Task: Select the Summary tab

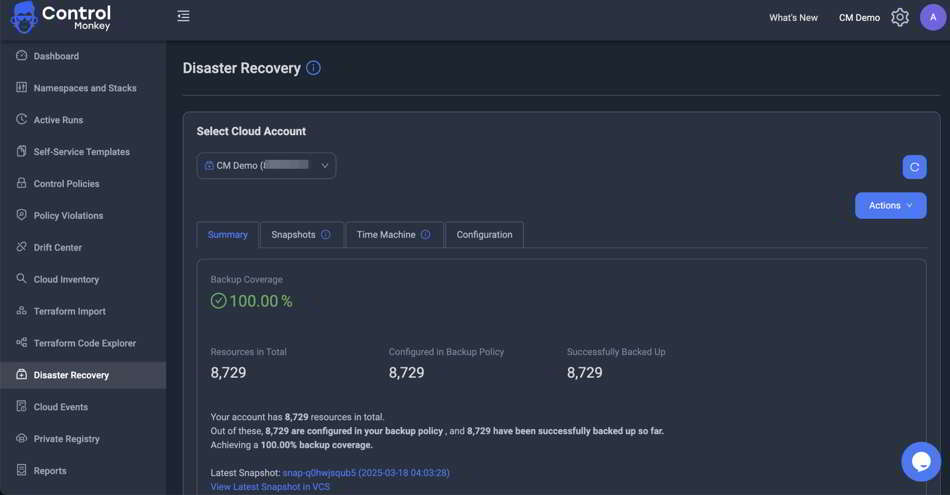Action: [227, 235]
